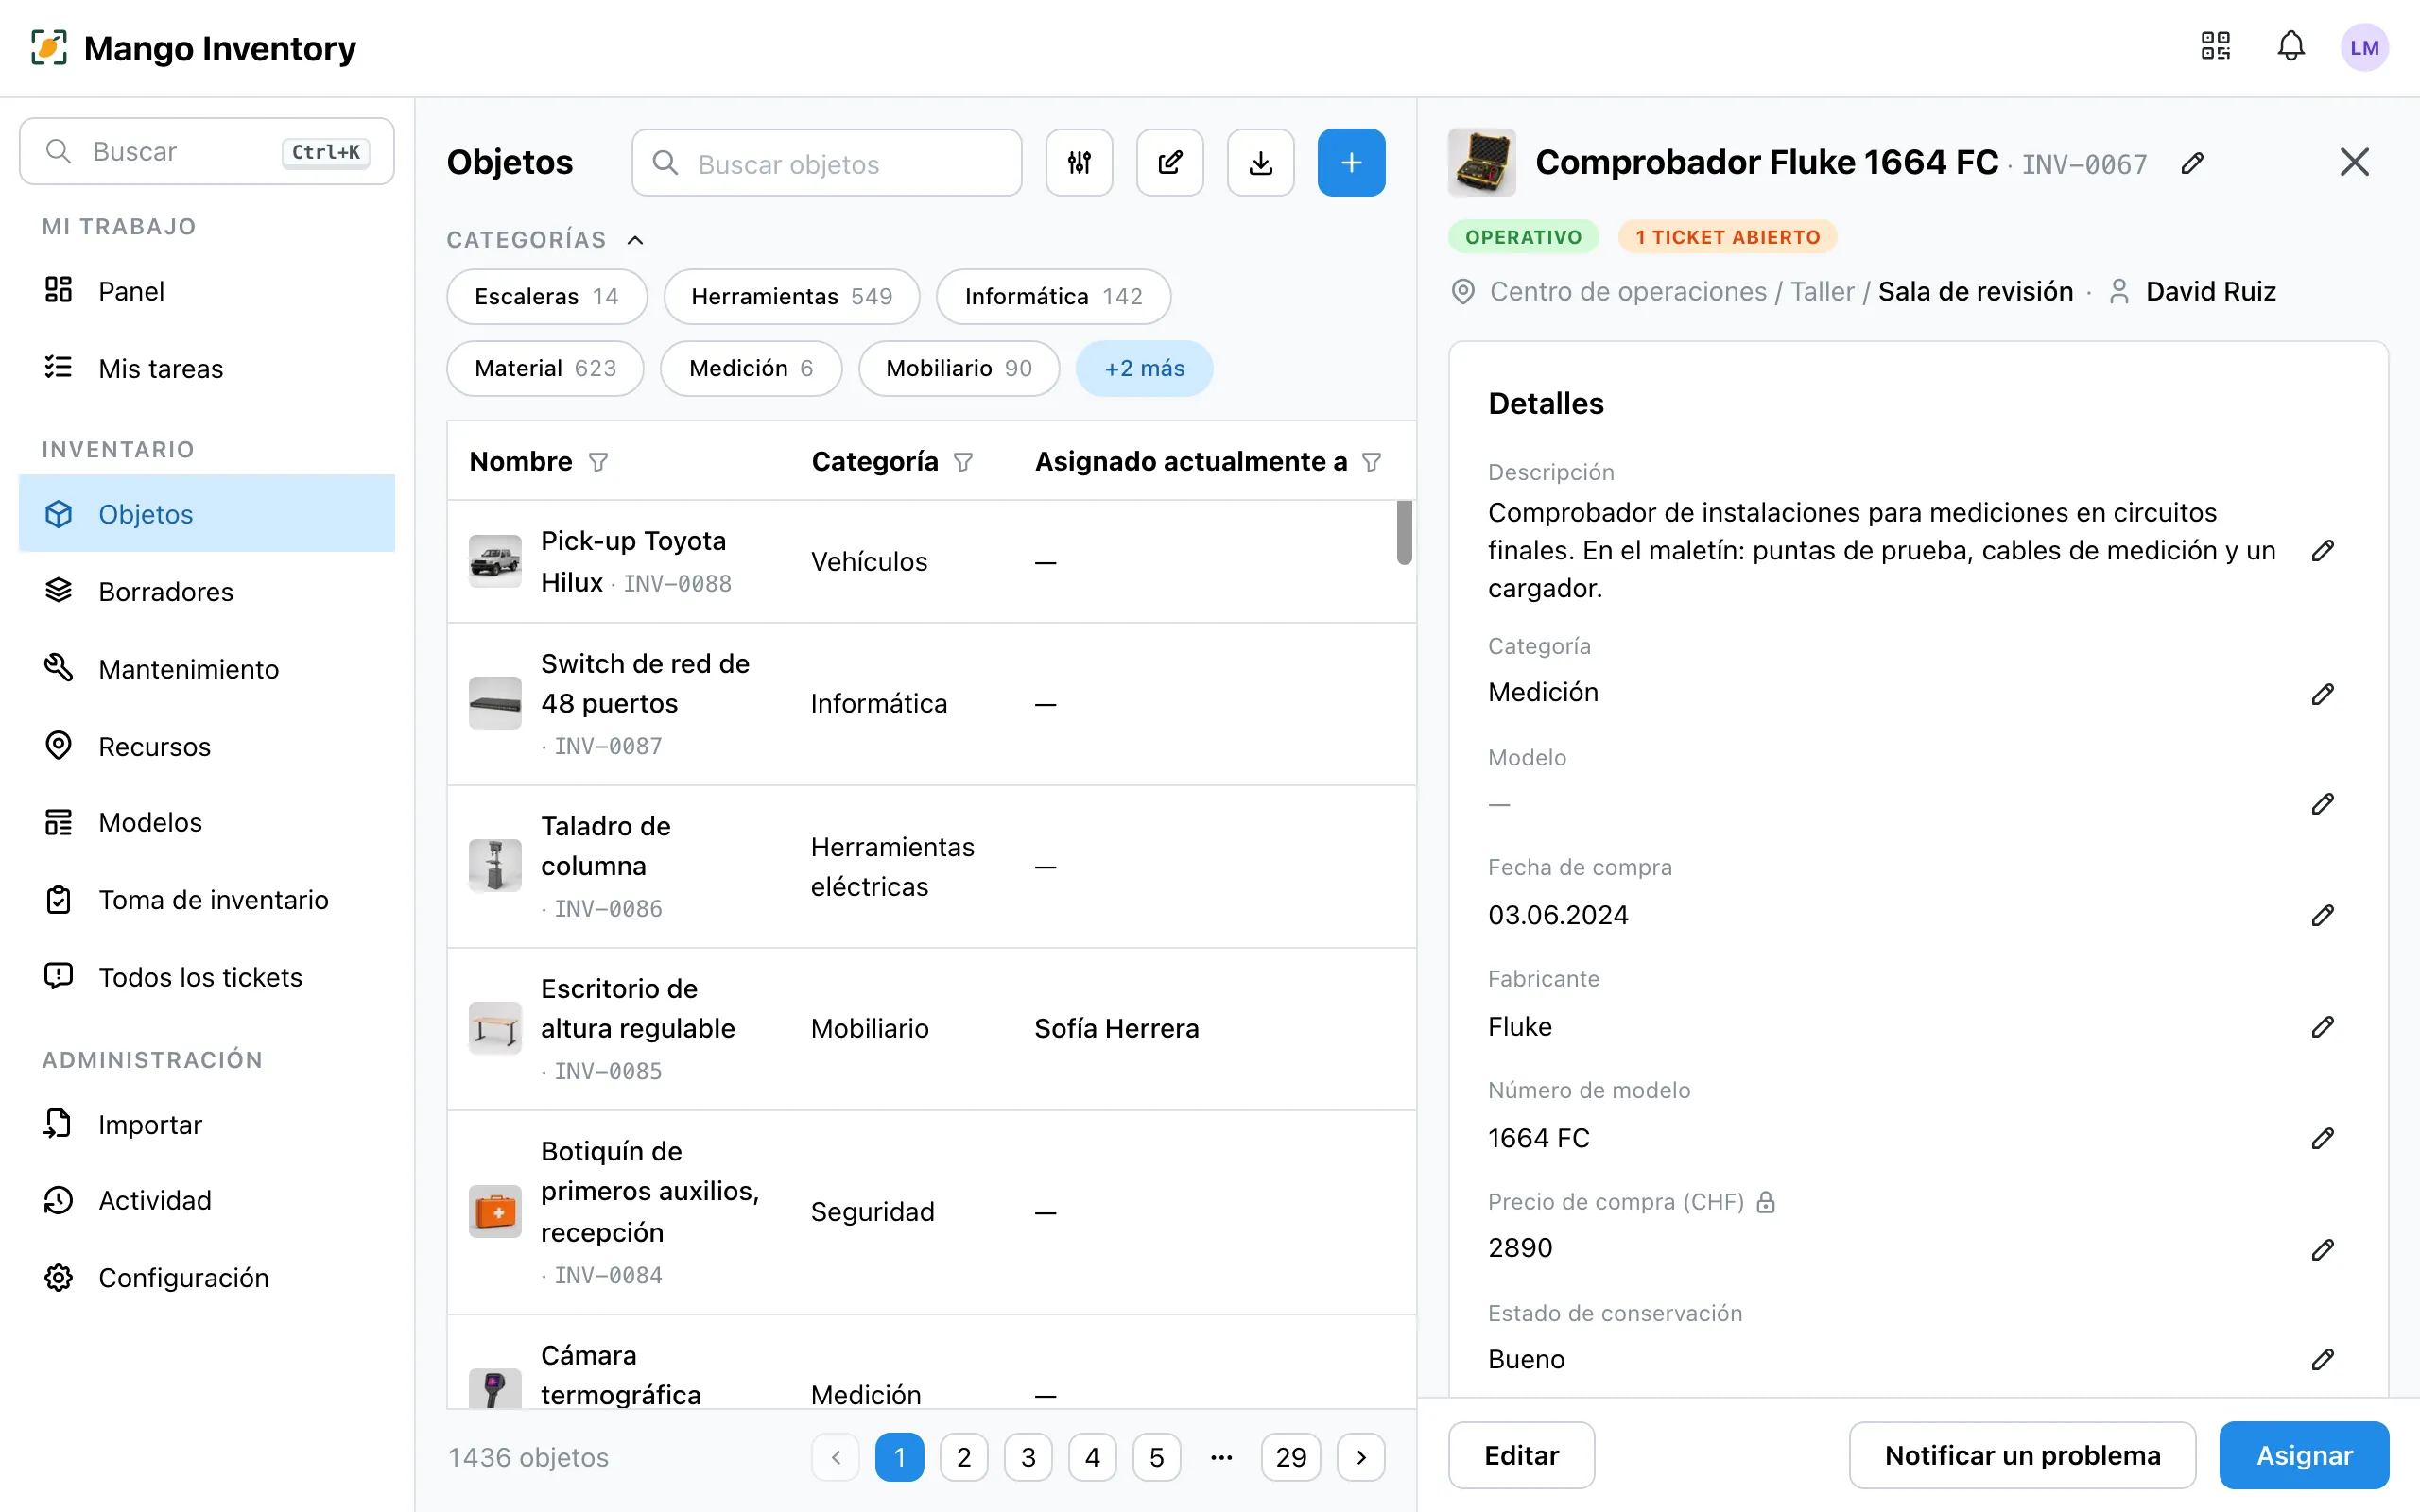Open Todos los tickets in sidebar
The width and height of the screenshot is (2420, 1512).
coord(207,977)
